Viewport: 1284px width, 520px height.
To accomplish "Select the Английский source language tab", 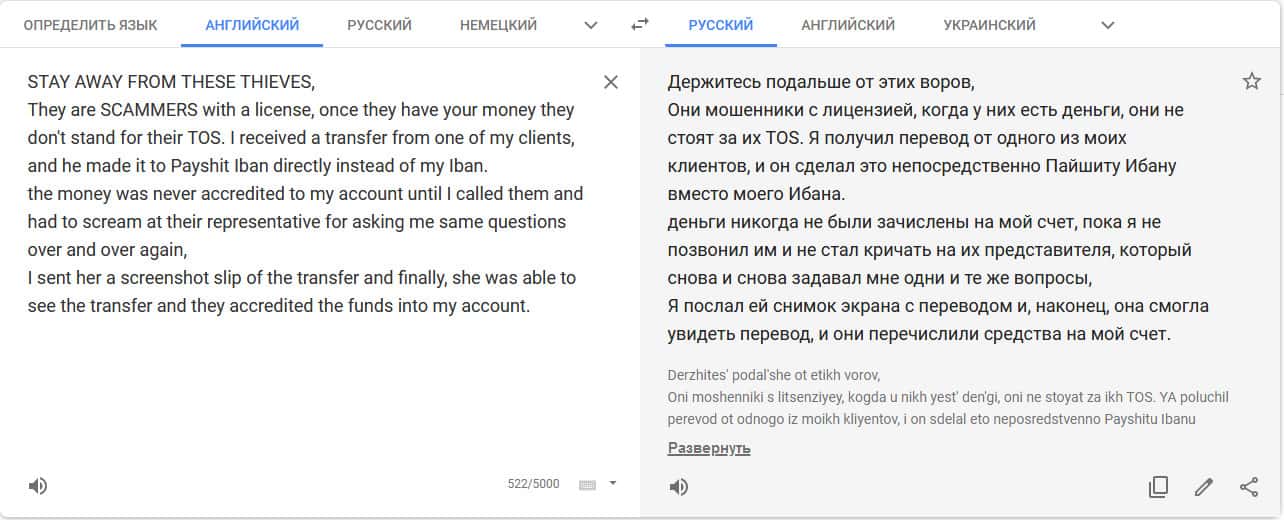I will click(252, 25).
